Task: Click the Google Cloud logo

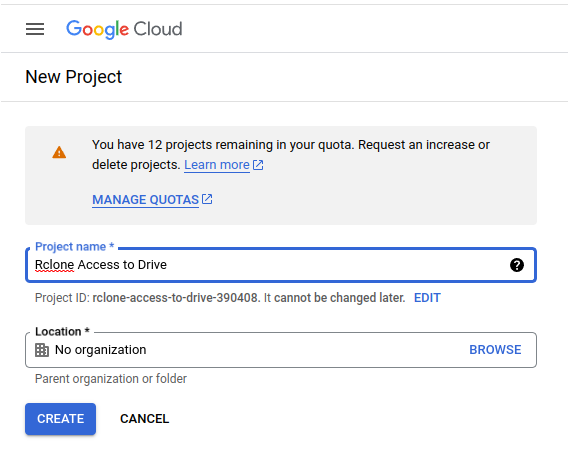Action: point(124,29)
